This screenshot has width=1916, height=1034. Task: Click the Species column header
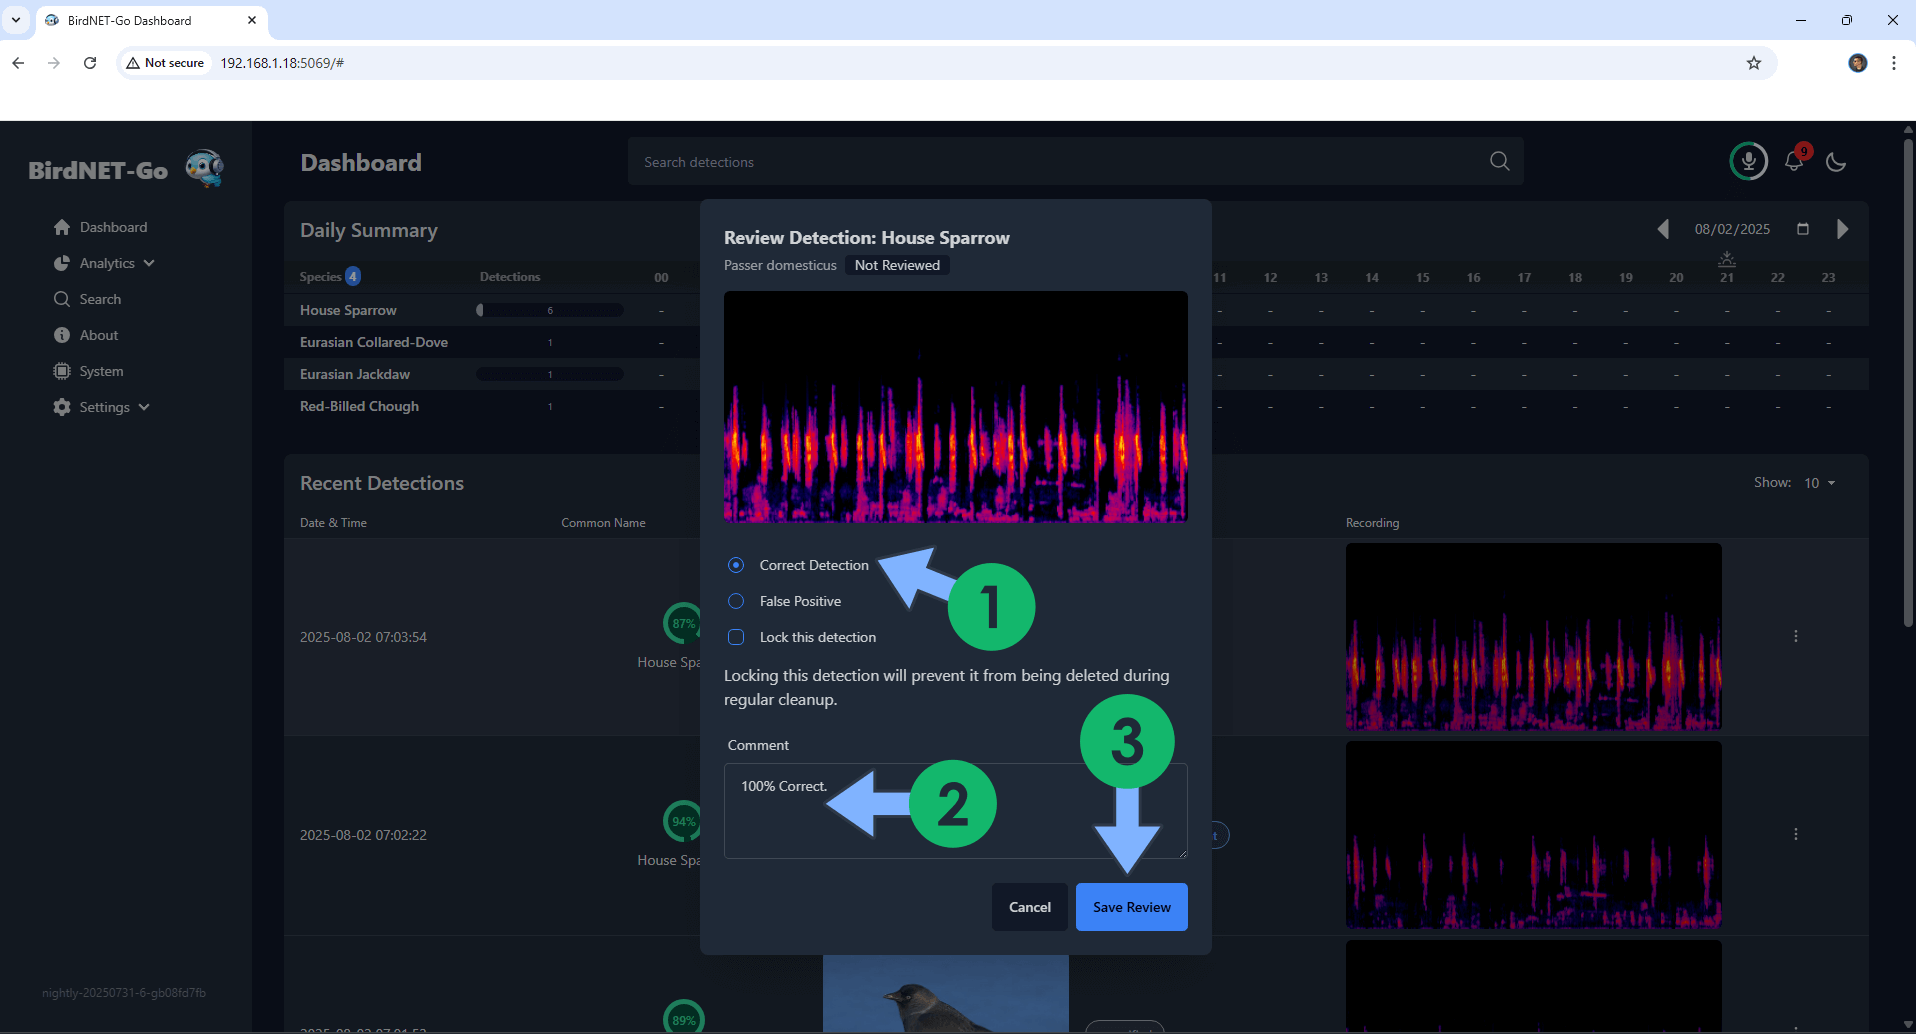(x=320, y=277)
